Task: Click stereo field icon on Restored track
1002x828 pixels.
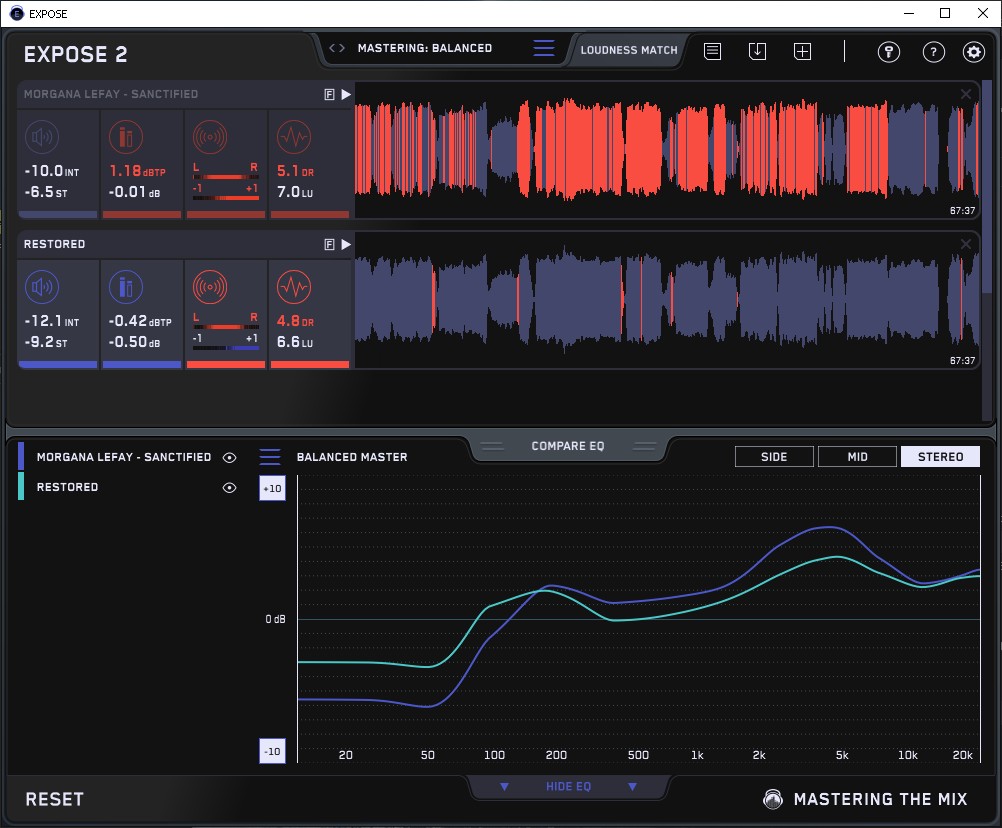Action: point(210,287)
